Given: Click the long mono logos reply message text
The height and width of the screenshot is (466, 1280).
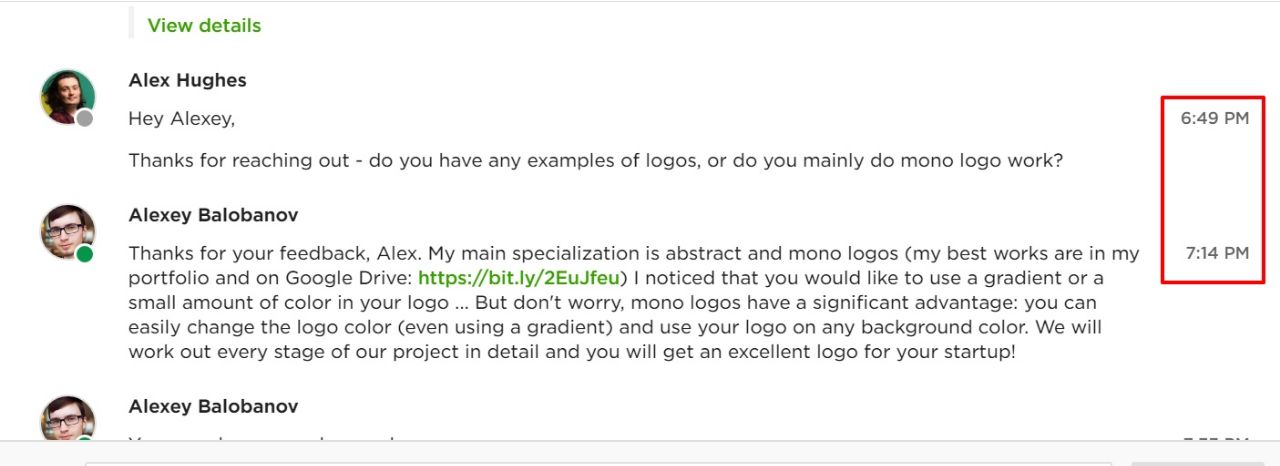Looking at the screenshot, I should coord(634,302).
